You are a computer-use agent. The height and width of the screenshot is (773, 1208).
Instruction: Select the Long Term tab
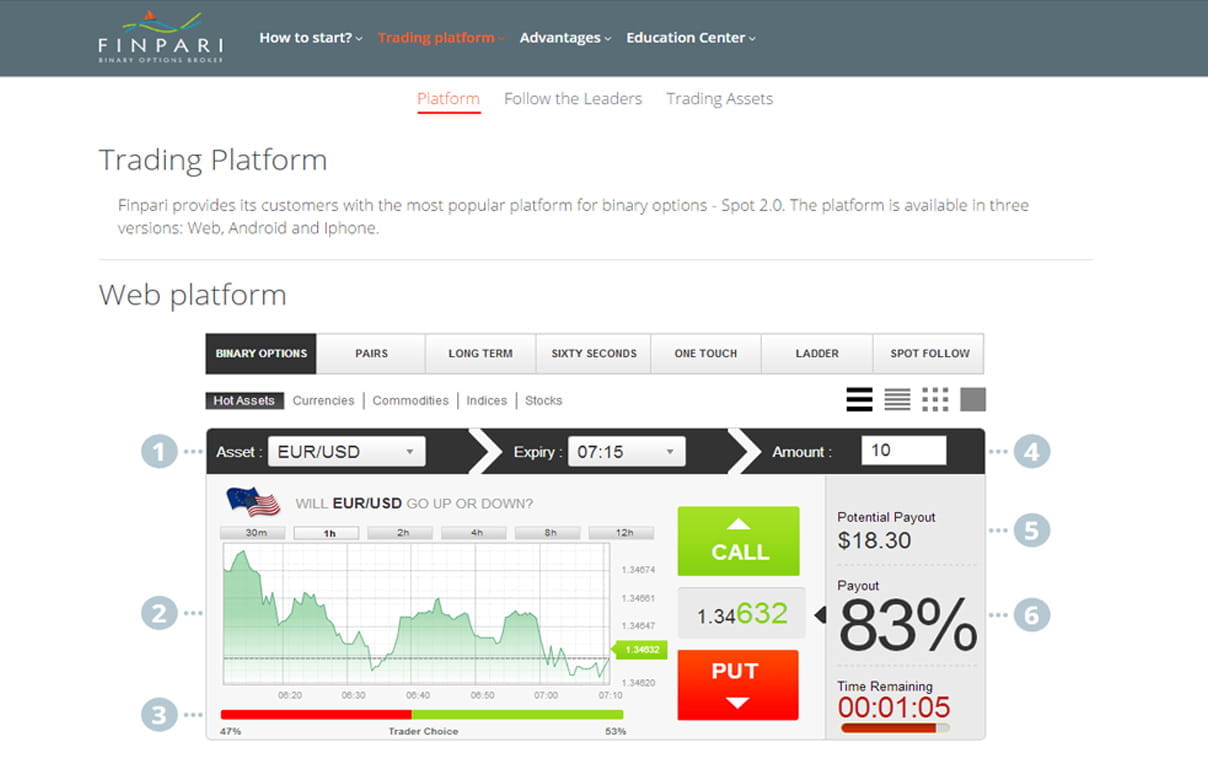pyautogui.click(x=480, y=354)
